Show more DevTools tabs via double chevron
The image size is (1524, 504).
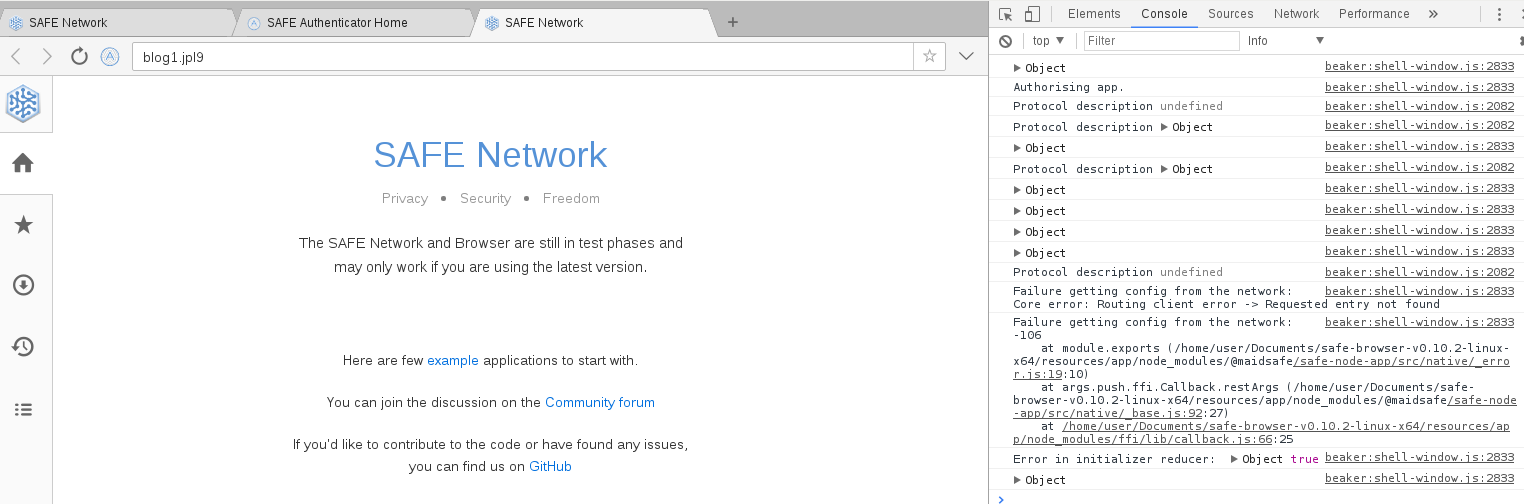click(1433, 14)
